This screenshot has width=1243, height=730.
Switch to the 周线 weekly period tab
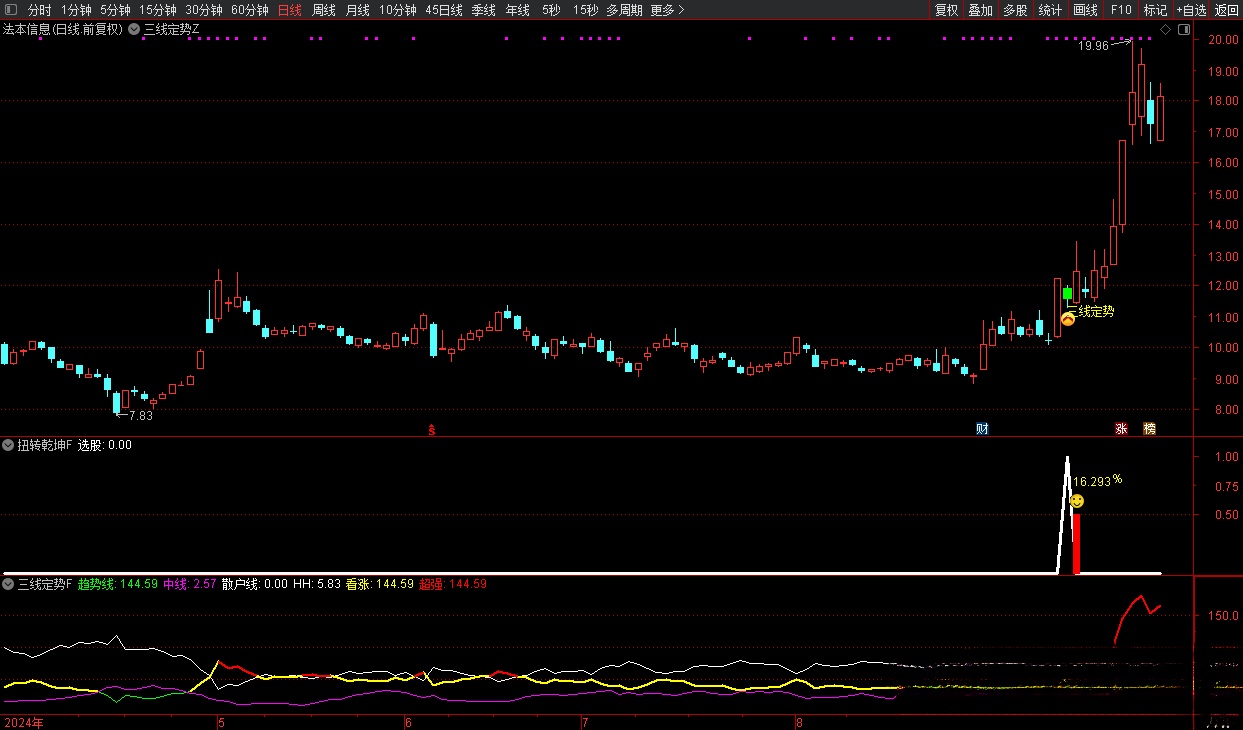click(323, 10)
